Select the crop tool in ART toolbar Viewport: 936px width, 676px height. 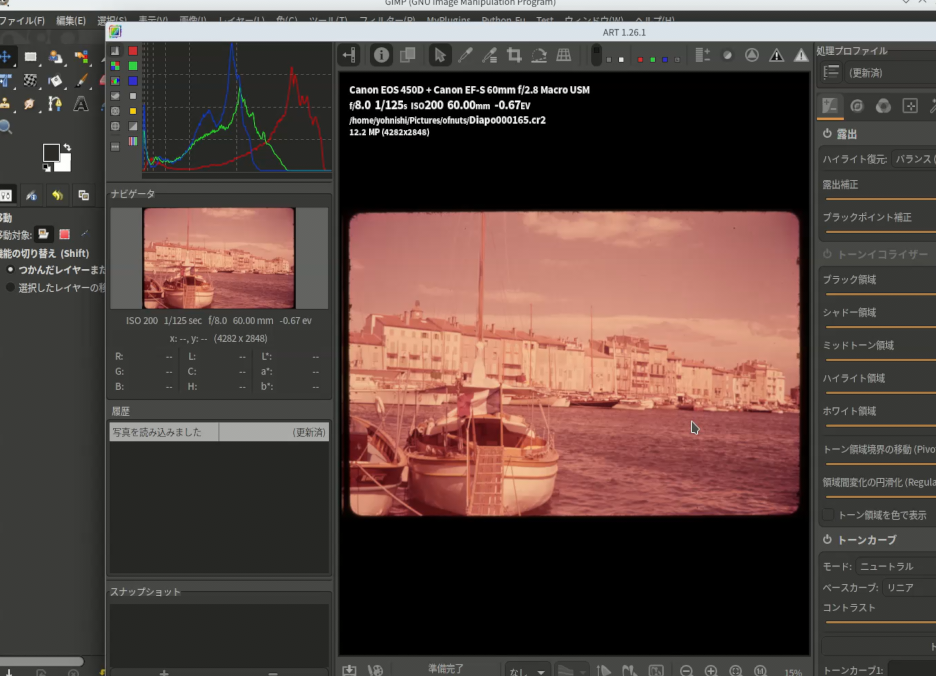[514, 55]
